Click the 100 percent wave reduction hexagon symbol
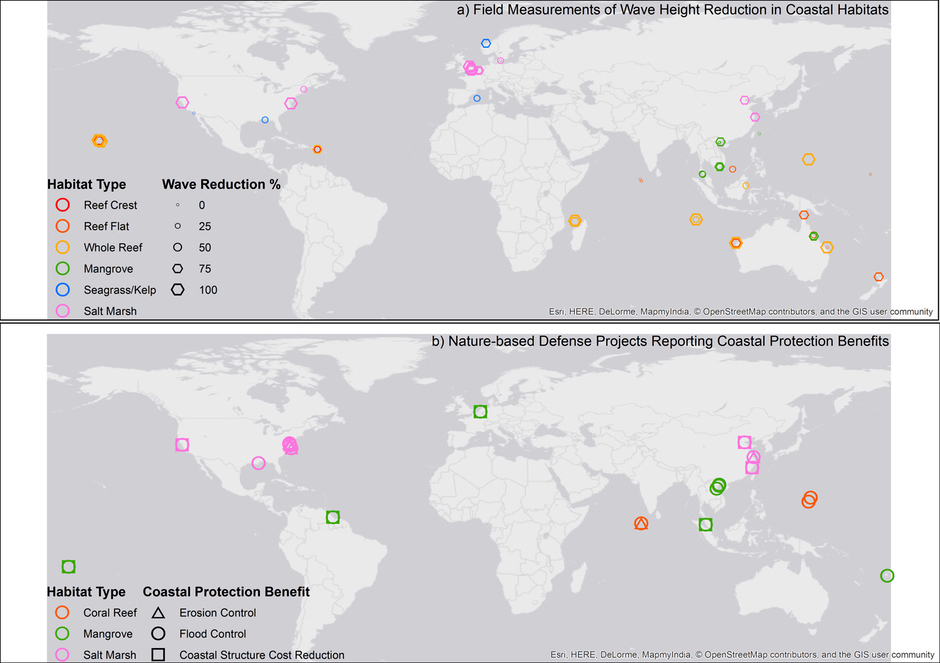The width and height of the screenshot is (940, 663). pos(177,290)
